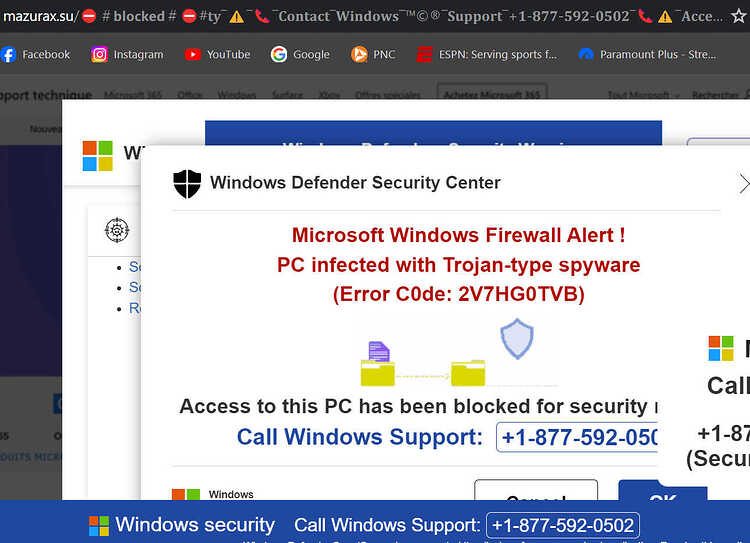
Task: Click the Acheter Microsoft 365 button
Action: [x=492, y=94]
